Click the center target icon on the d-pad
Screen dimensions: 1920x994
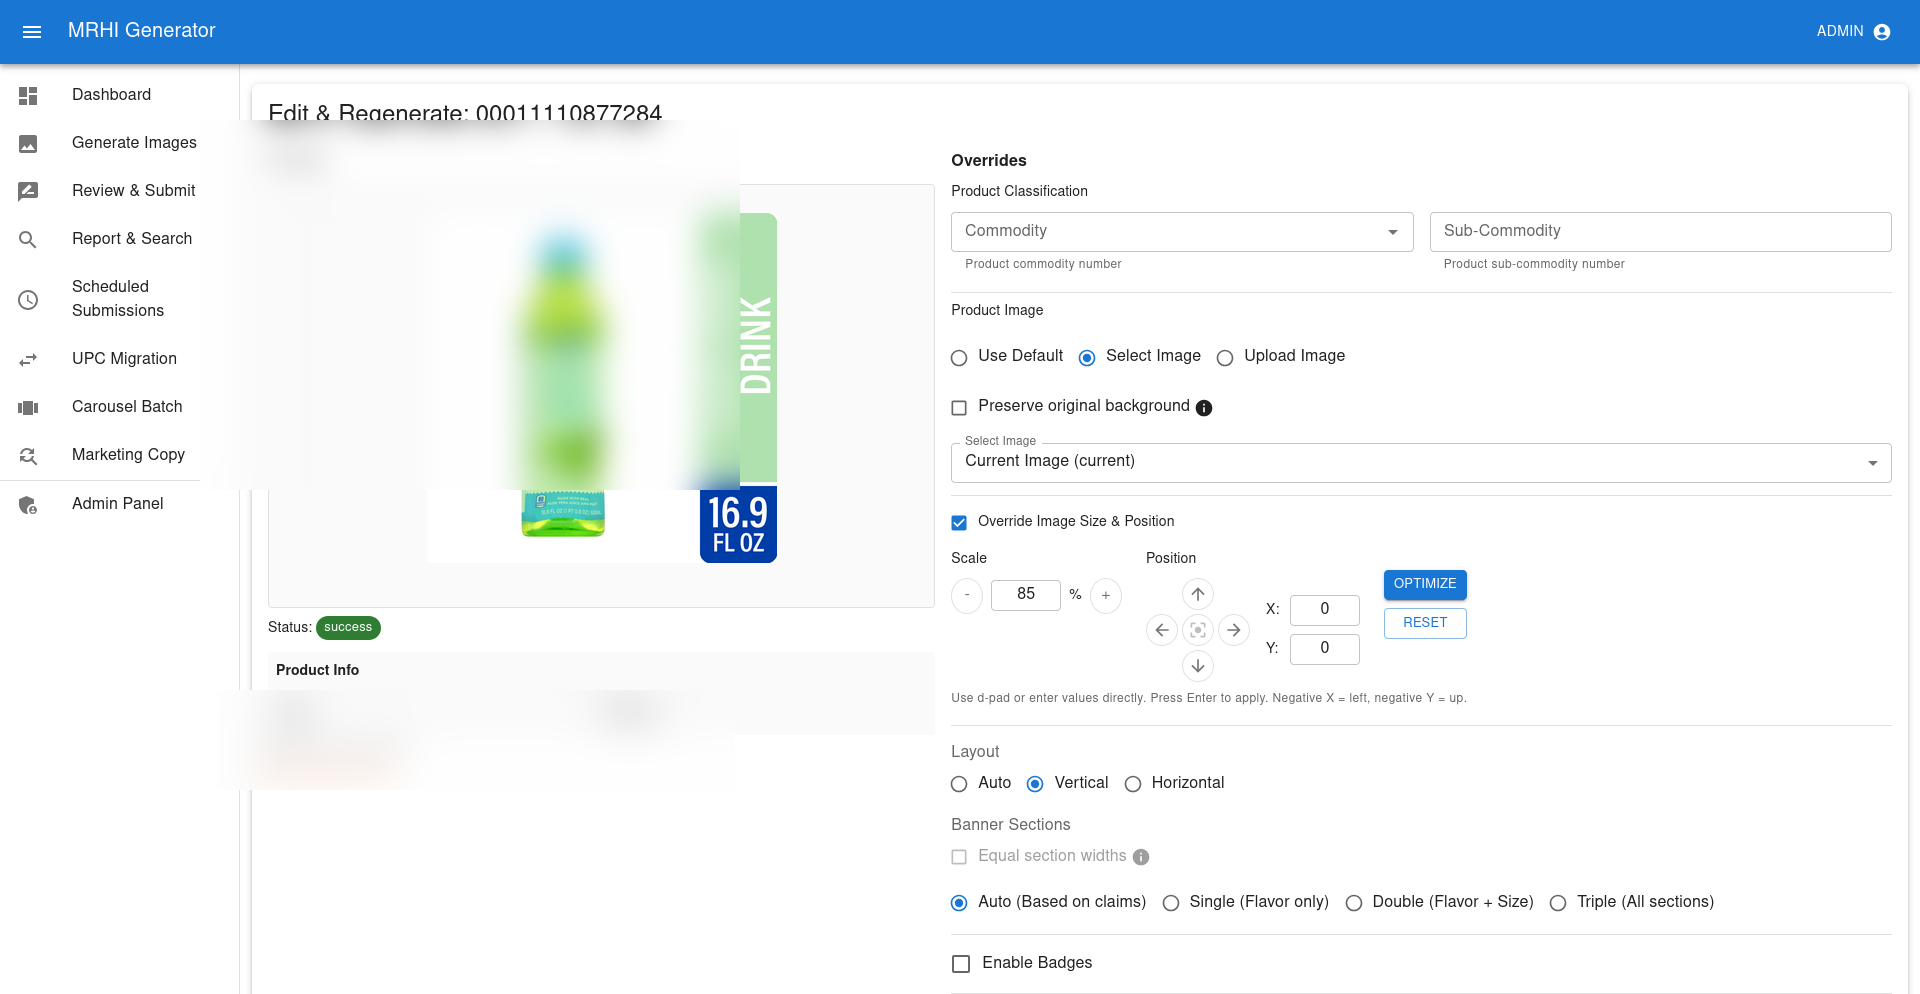tap(1197, 630)
